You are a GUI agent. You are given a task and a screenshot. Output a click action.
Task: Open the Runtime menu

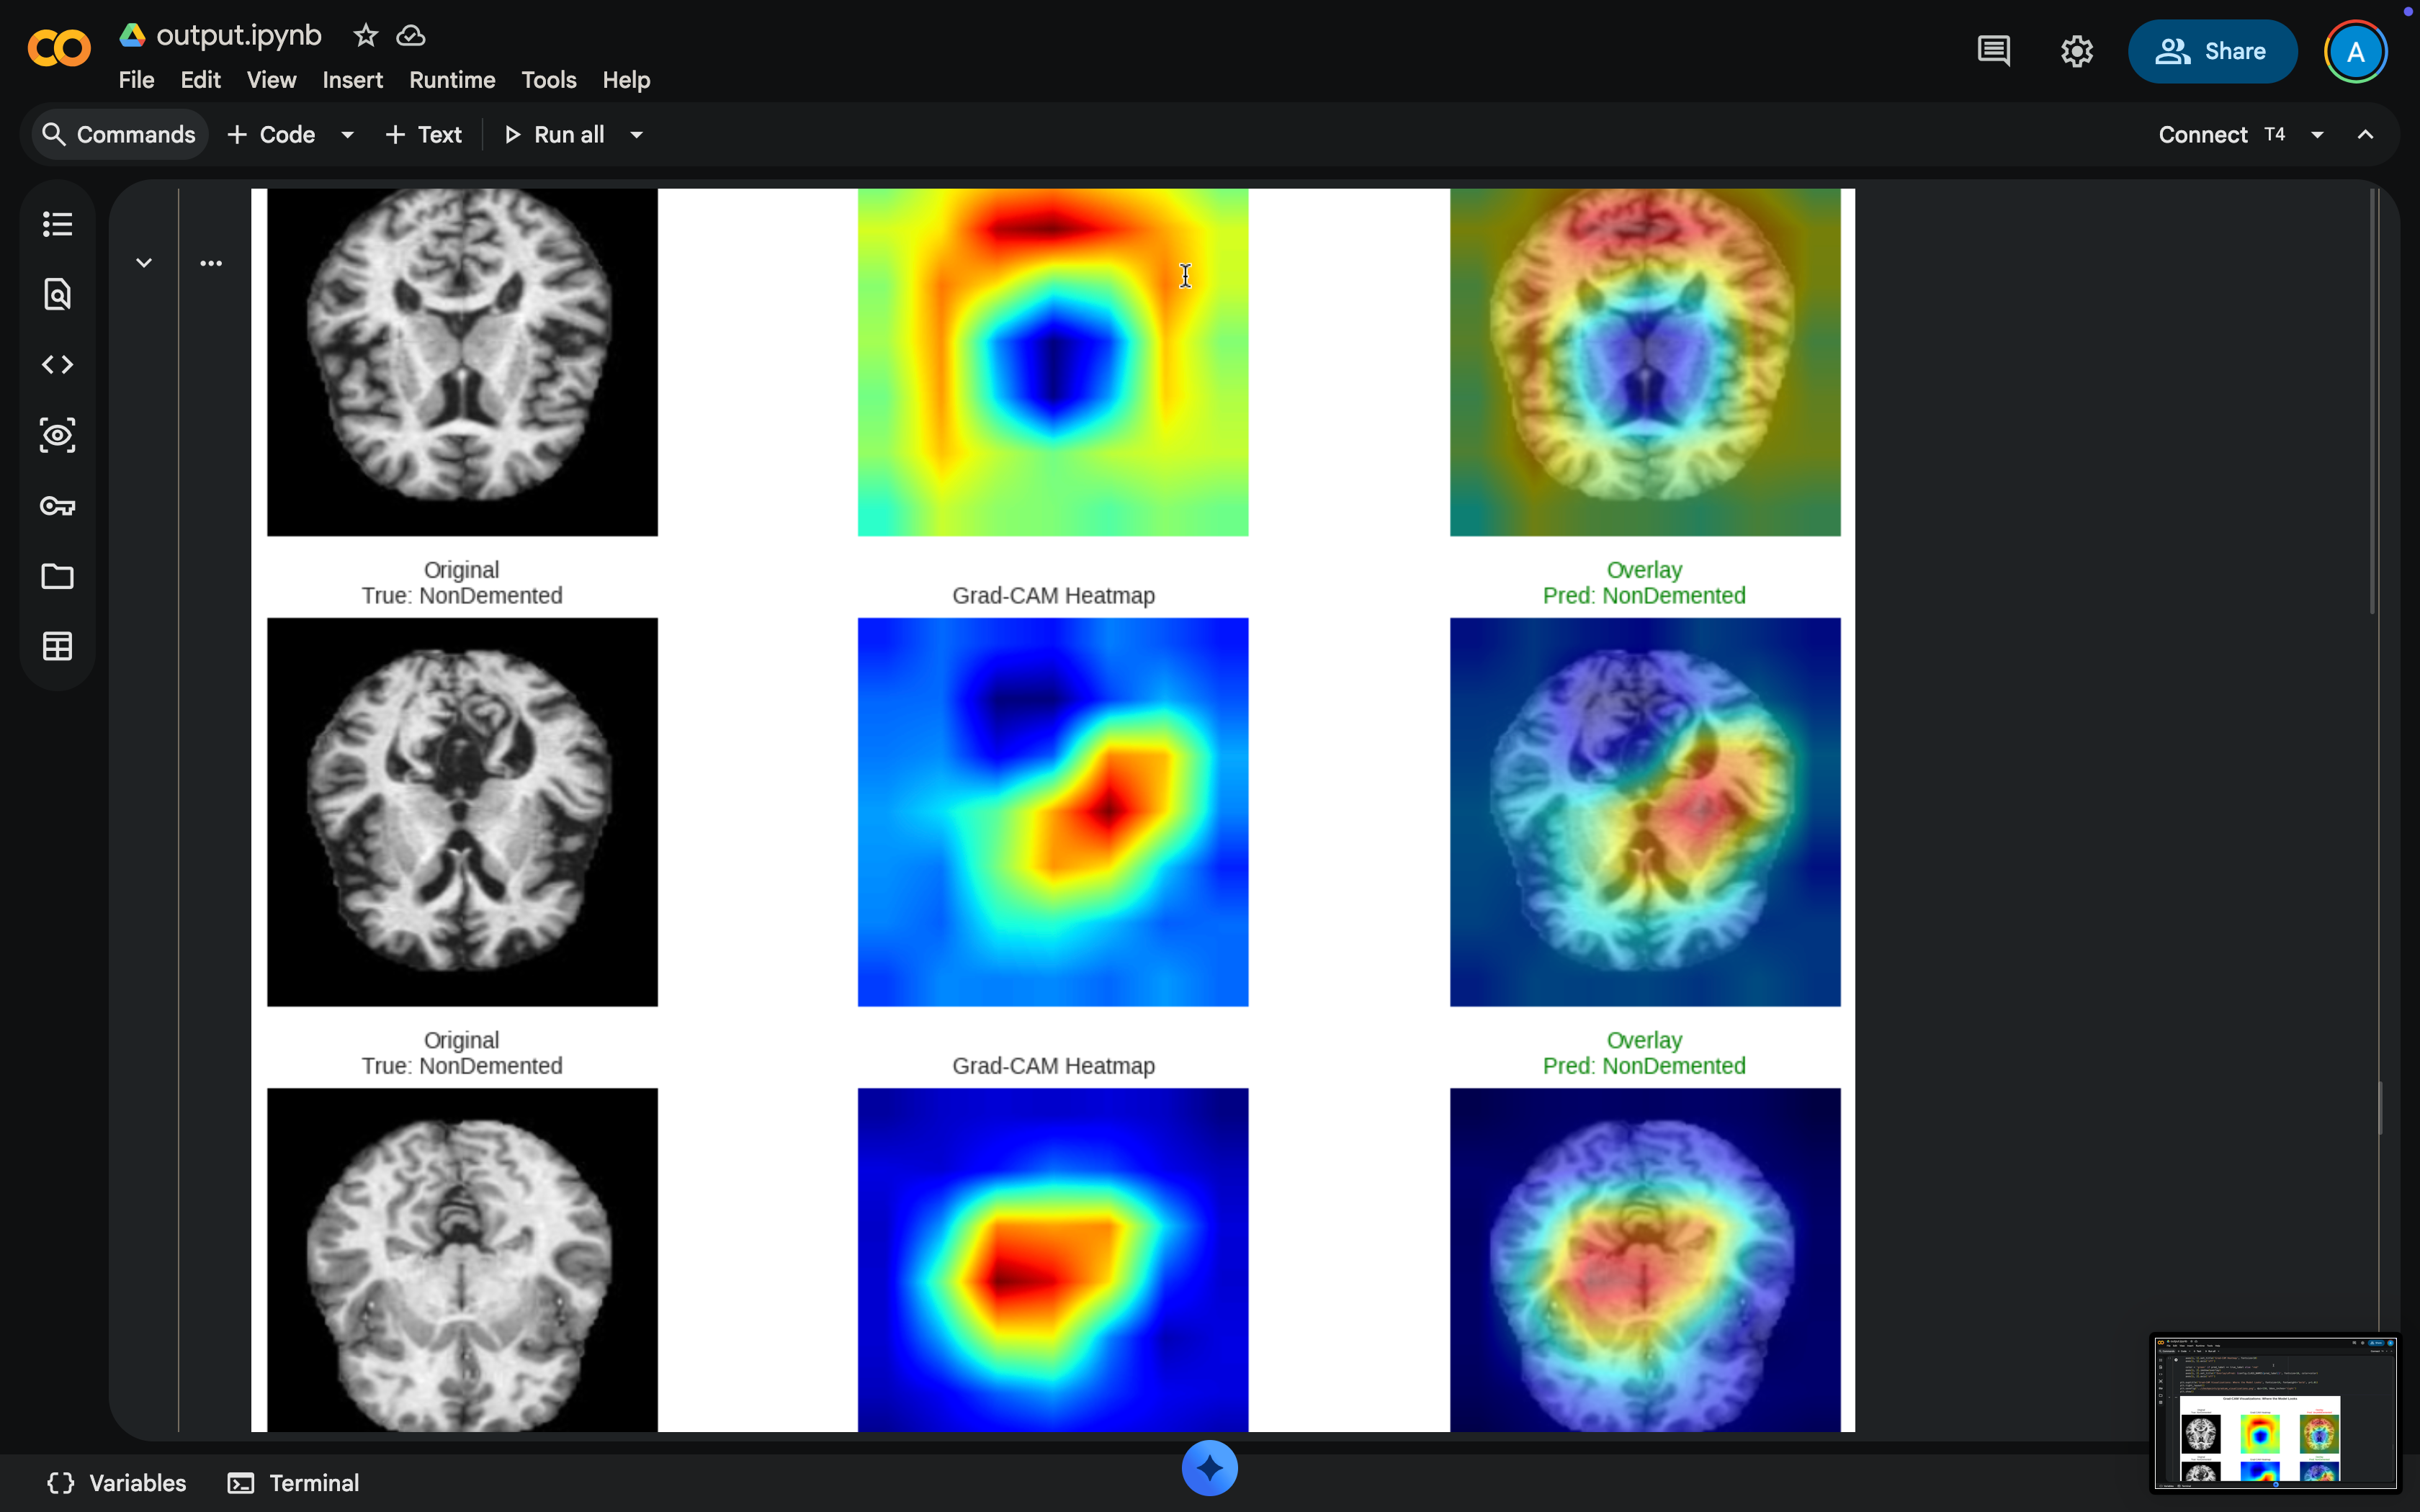click(452, 80)
